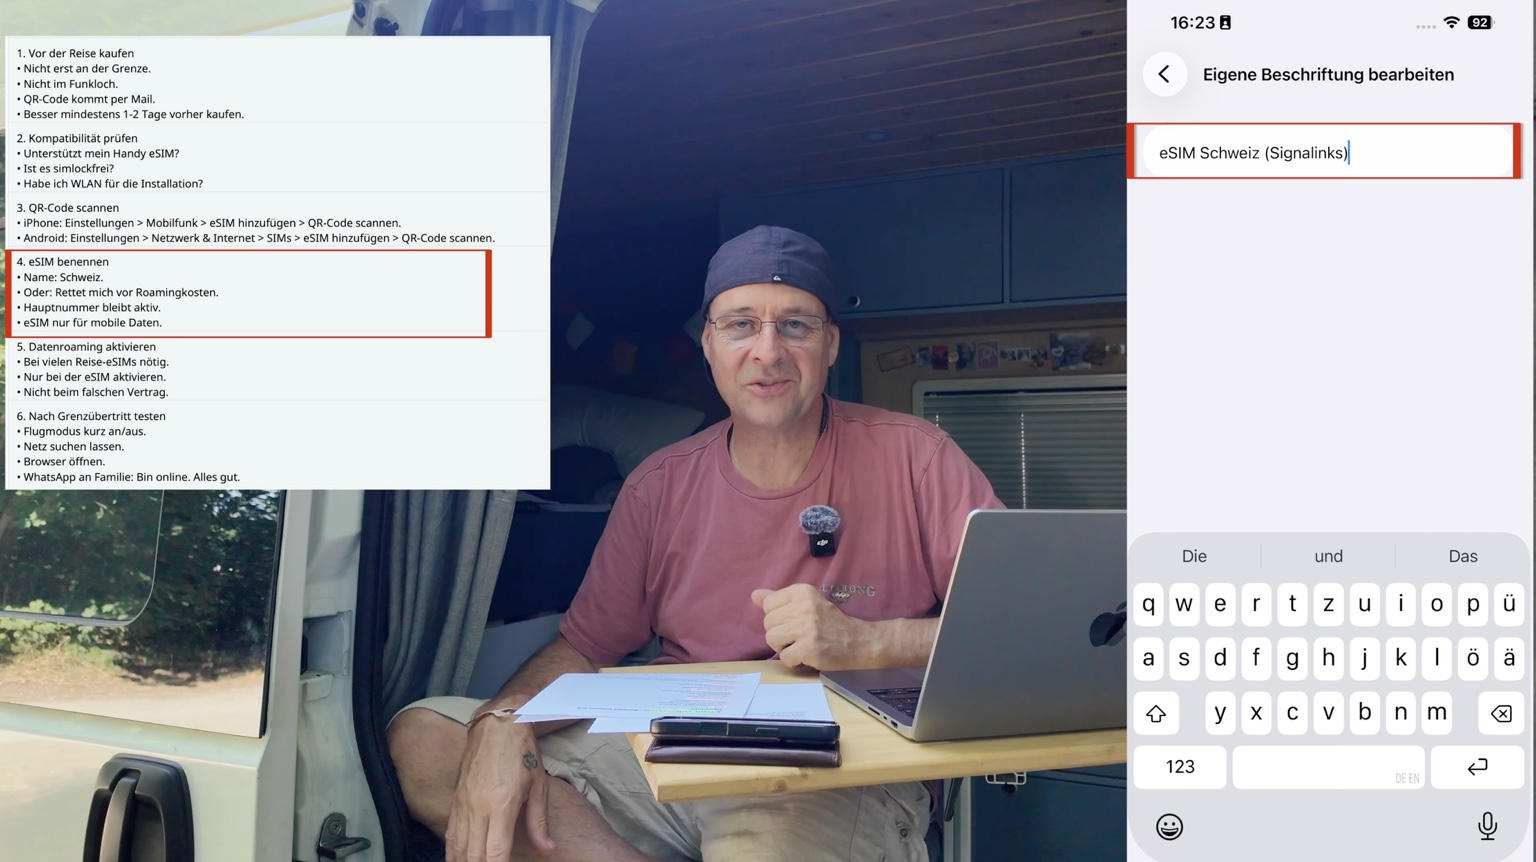
Task: Click '1. Vor der Reise kaufen' heading
Action: (75, 54)
